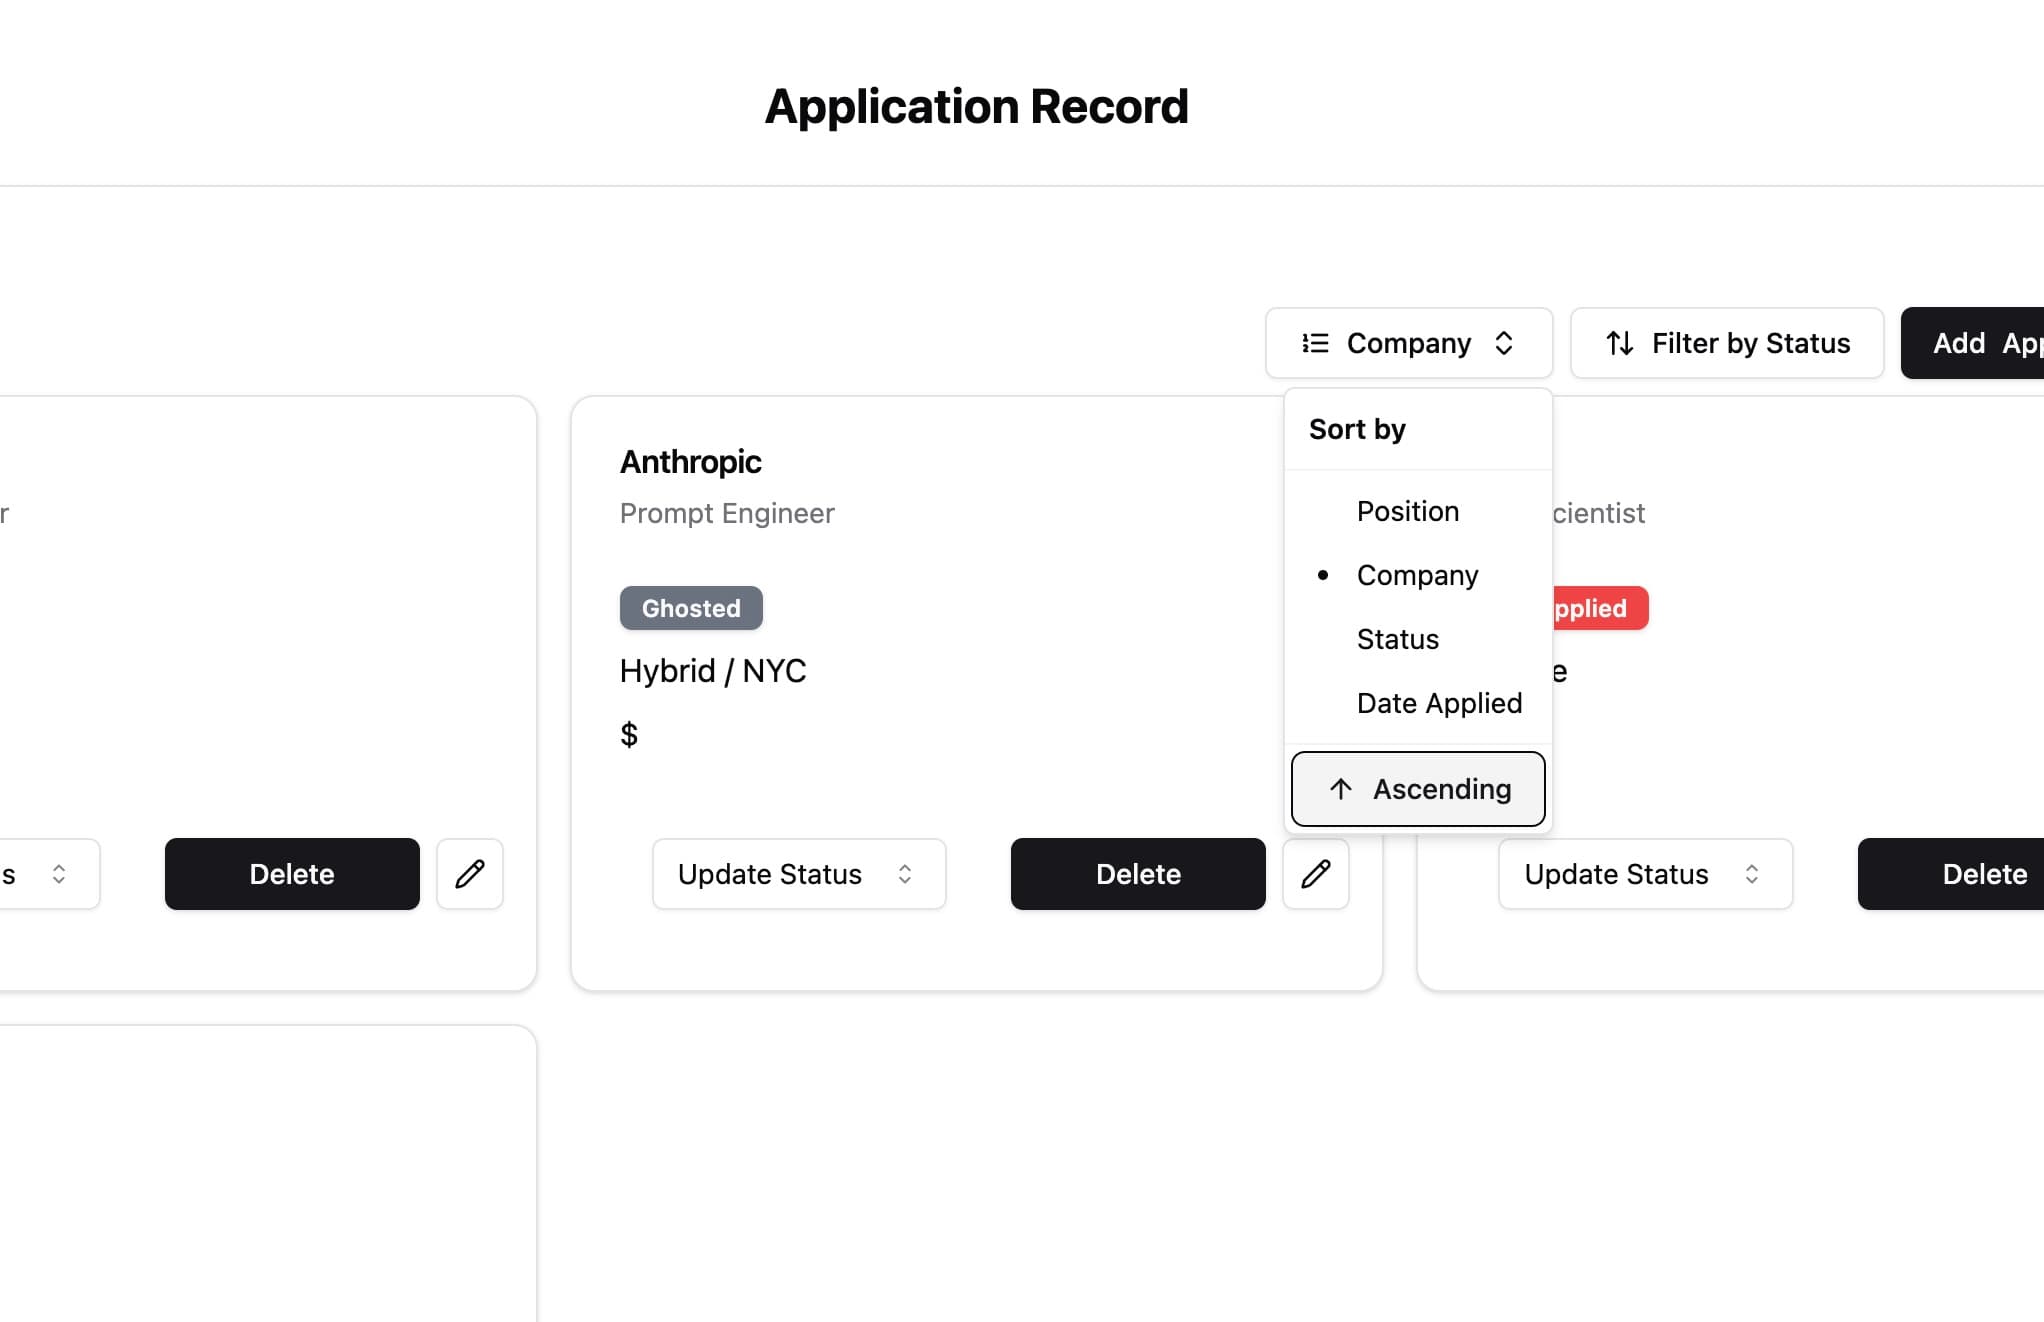Viewport: 2044px width, 1322px height.
Task: Select Position in the Sort by menu
Action: coord(1407,511)
